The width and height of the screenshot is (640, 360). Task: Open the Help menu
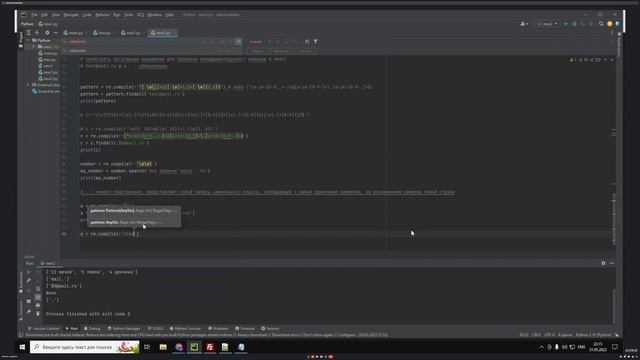coord(169,15)
